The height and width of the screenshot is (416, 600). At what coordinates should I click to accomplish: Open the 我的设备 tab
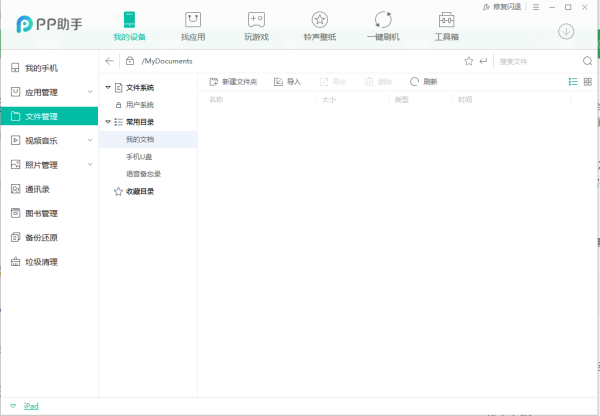click(x=129, y=26)
